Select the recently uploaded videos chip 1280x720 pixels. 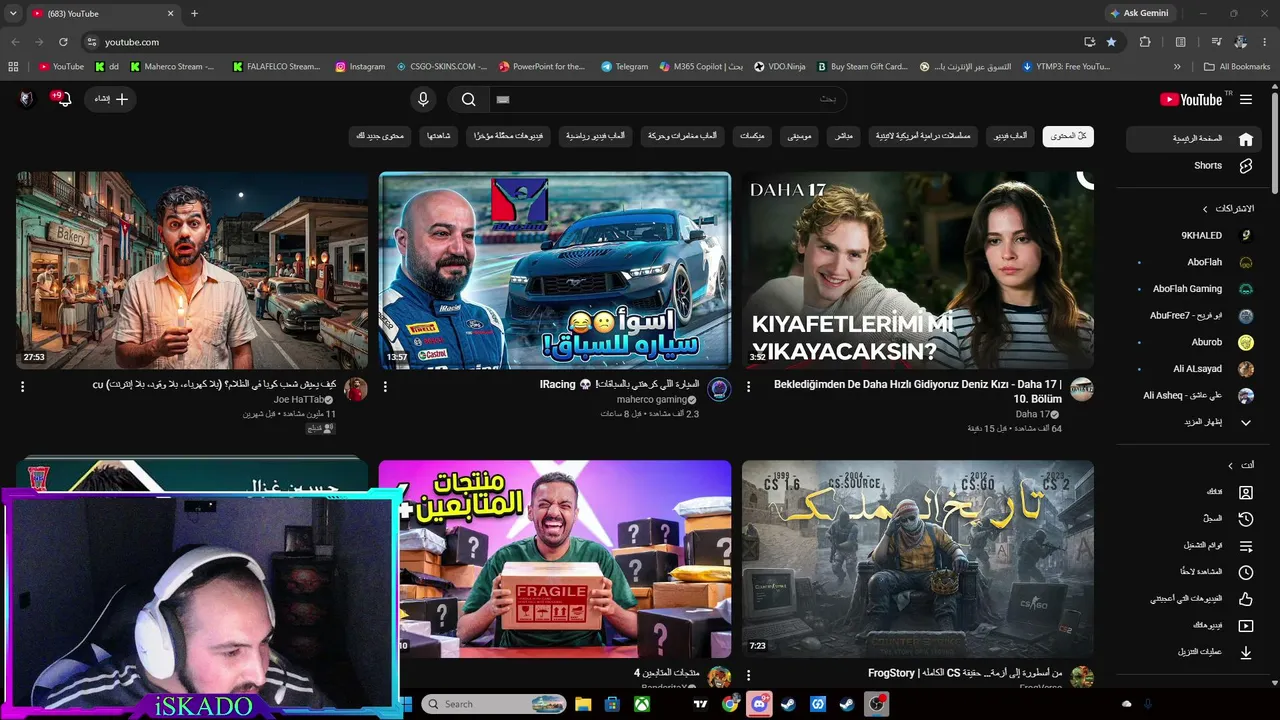point(510,136)
